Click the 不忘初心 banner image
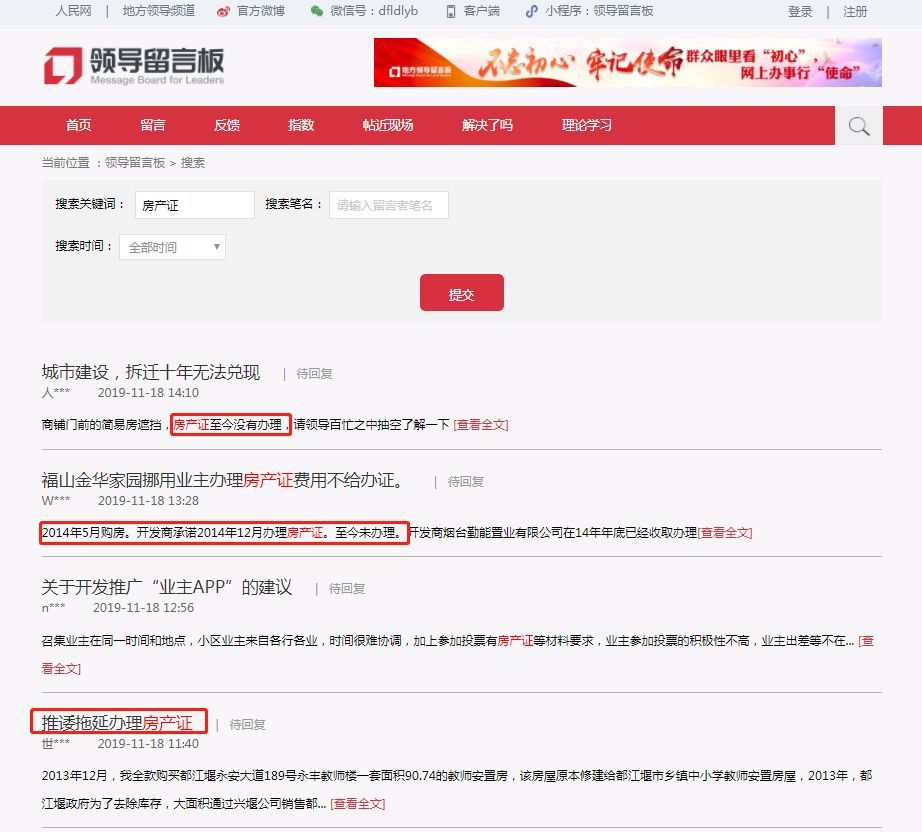922x832 pixels. 627,62
